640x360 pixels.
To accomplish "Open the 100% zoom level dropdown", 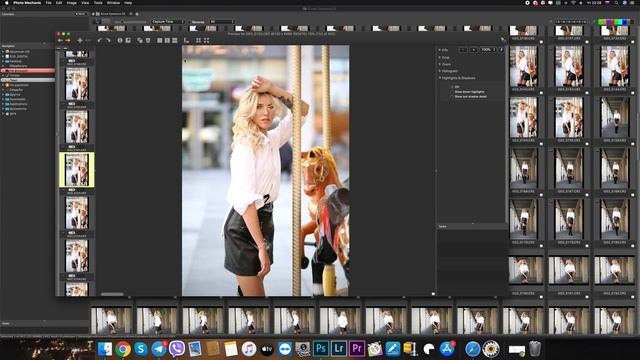I will 488,50.
